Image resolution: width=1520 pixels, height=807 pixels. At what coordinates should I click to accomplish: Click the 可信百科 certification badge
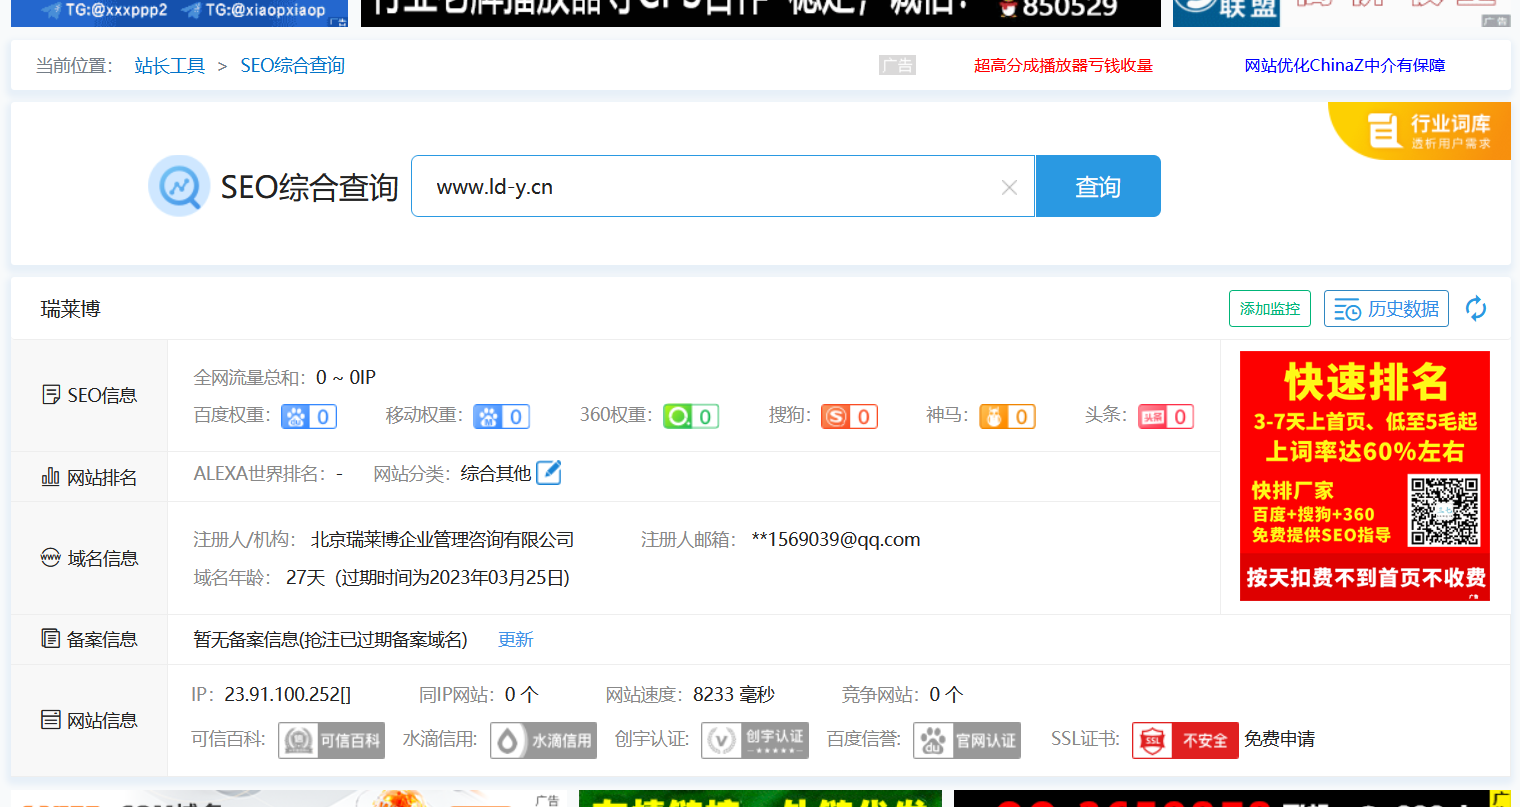pos(331,740)
